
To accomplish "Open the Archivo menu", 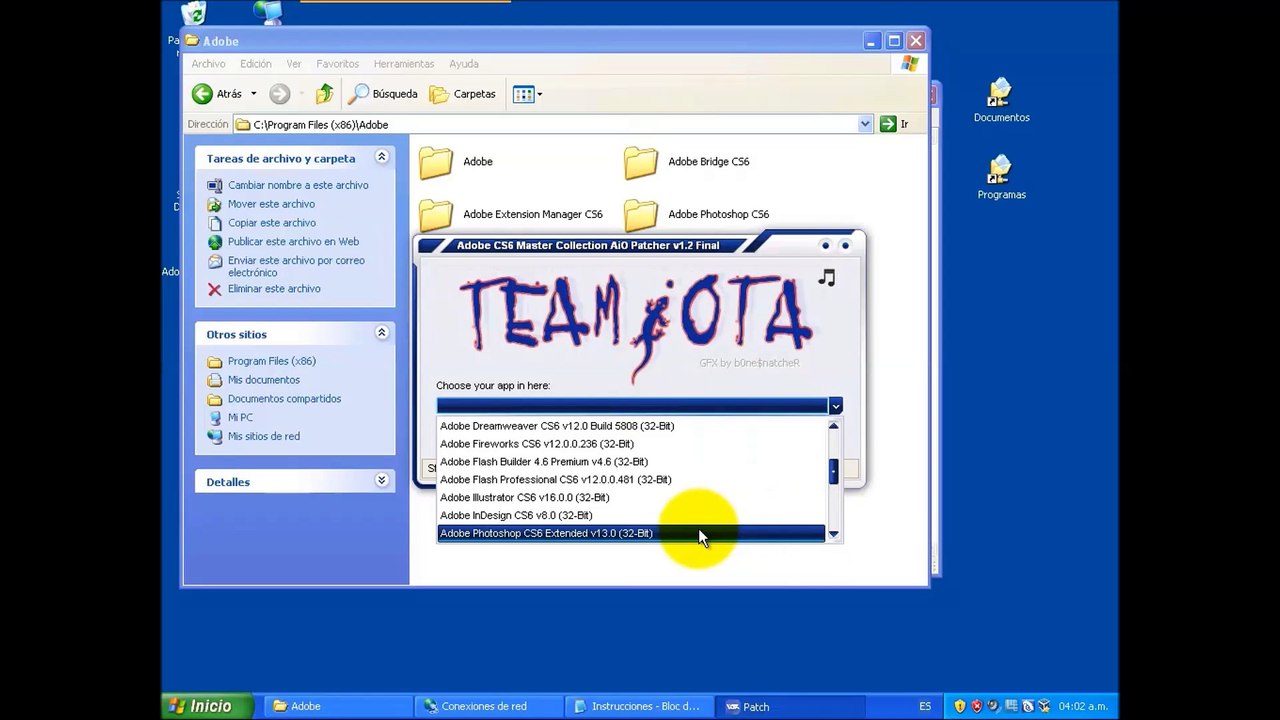I will (x=208, y=64).
